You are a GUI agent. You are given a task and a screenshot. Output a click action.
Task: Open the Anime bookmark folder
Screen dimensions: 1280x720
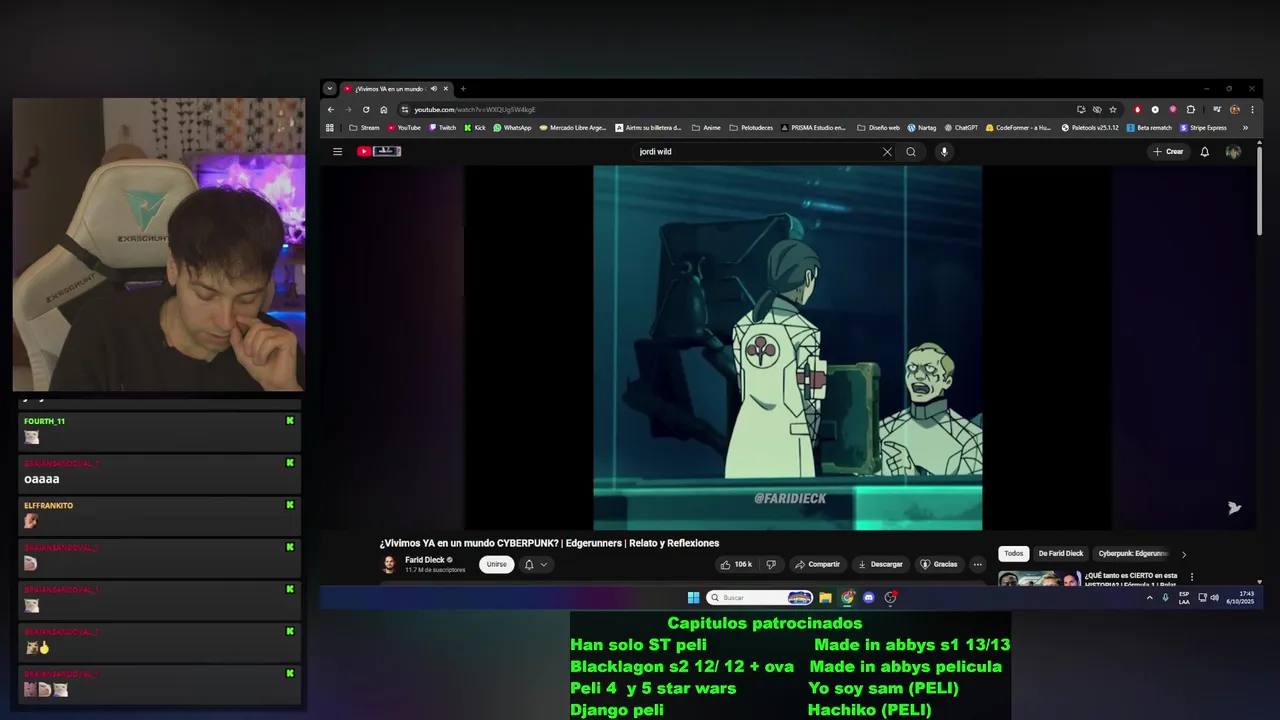(x=706, y=128)
